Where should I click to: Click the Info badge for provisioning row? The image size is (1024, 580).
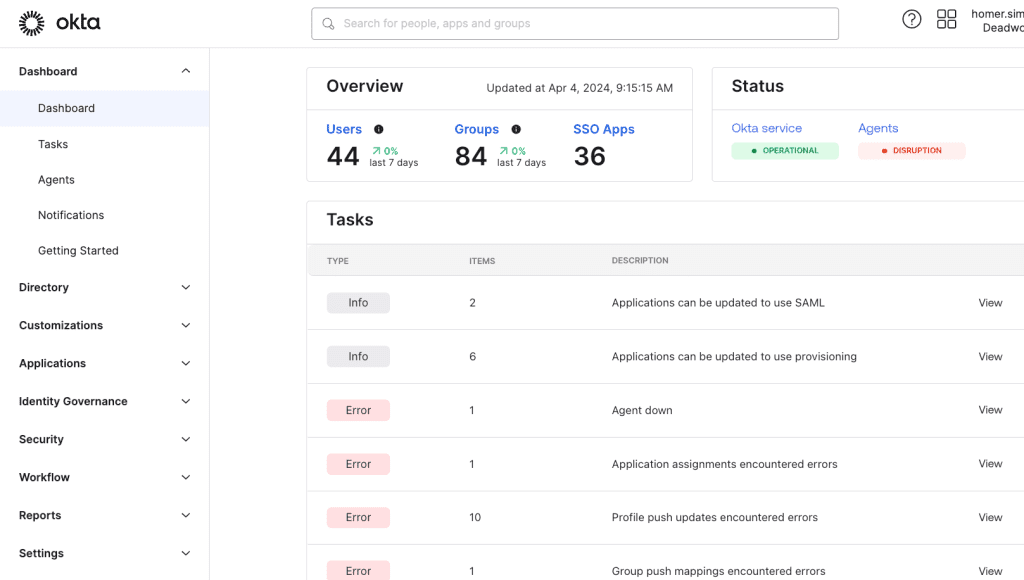[x=359, y=356]
